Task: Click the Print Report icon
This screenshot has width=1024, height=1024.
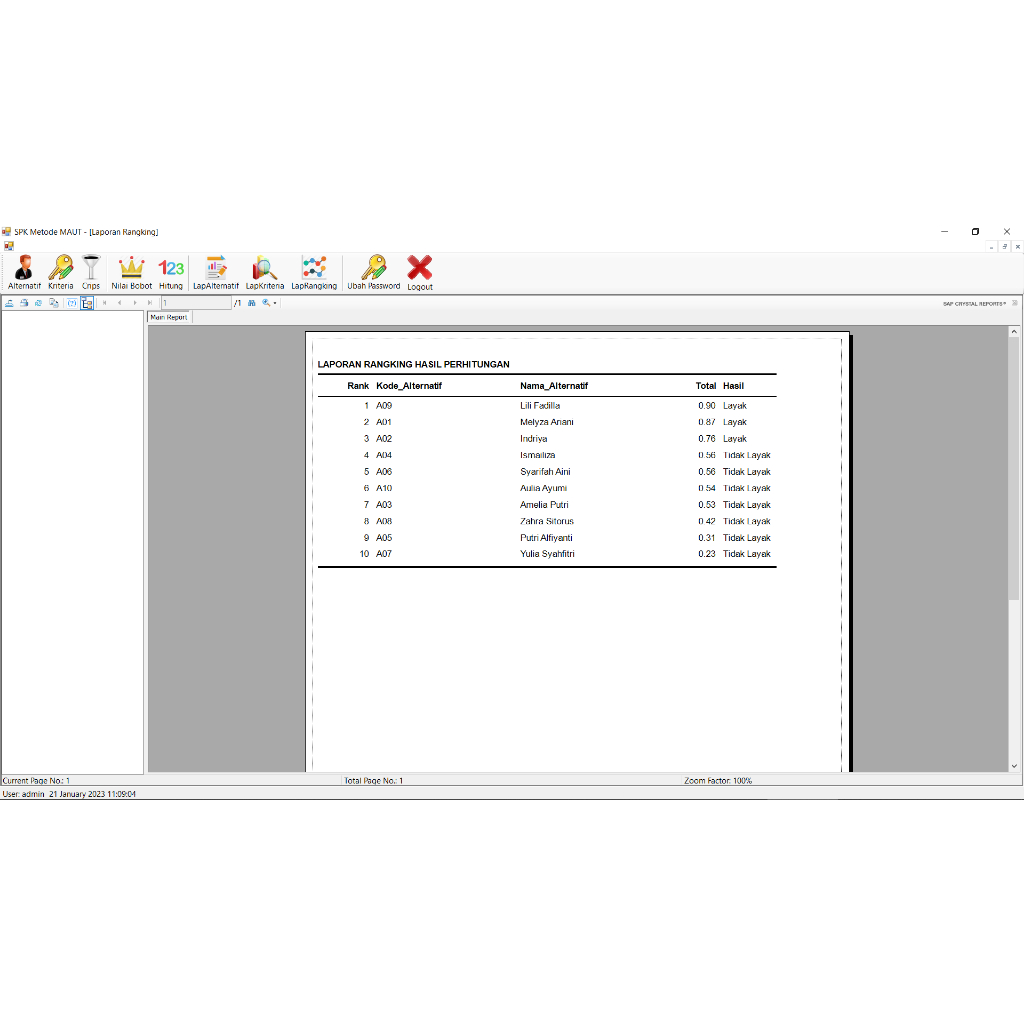Action: click(x=24, y=303)
